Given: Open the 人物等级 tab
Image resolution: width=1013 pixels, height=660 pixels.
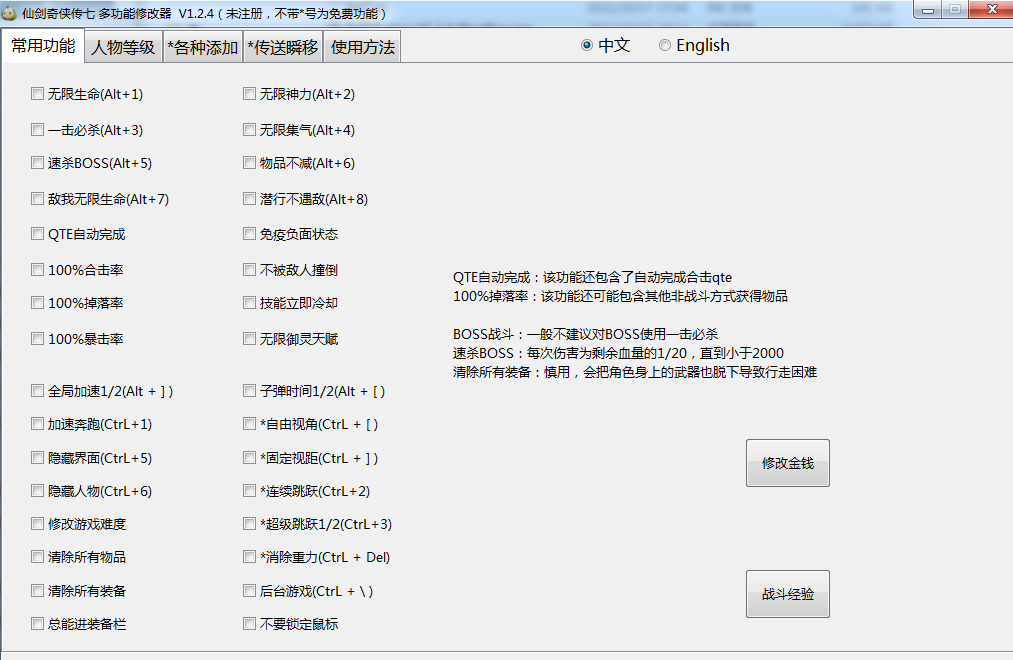Looking at the screenshot, I should click(123, 47).
